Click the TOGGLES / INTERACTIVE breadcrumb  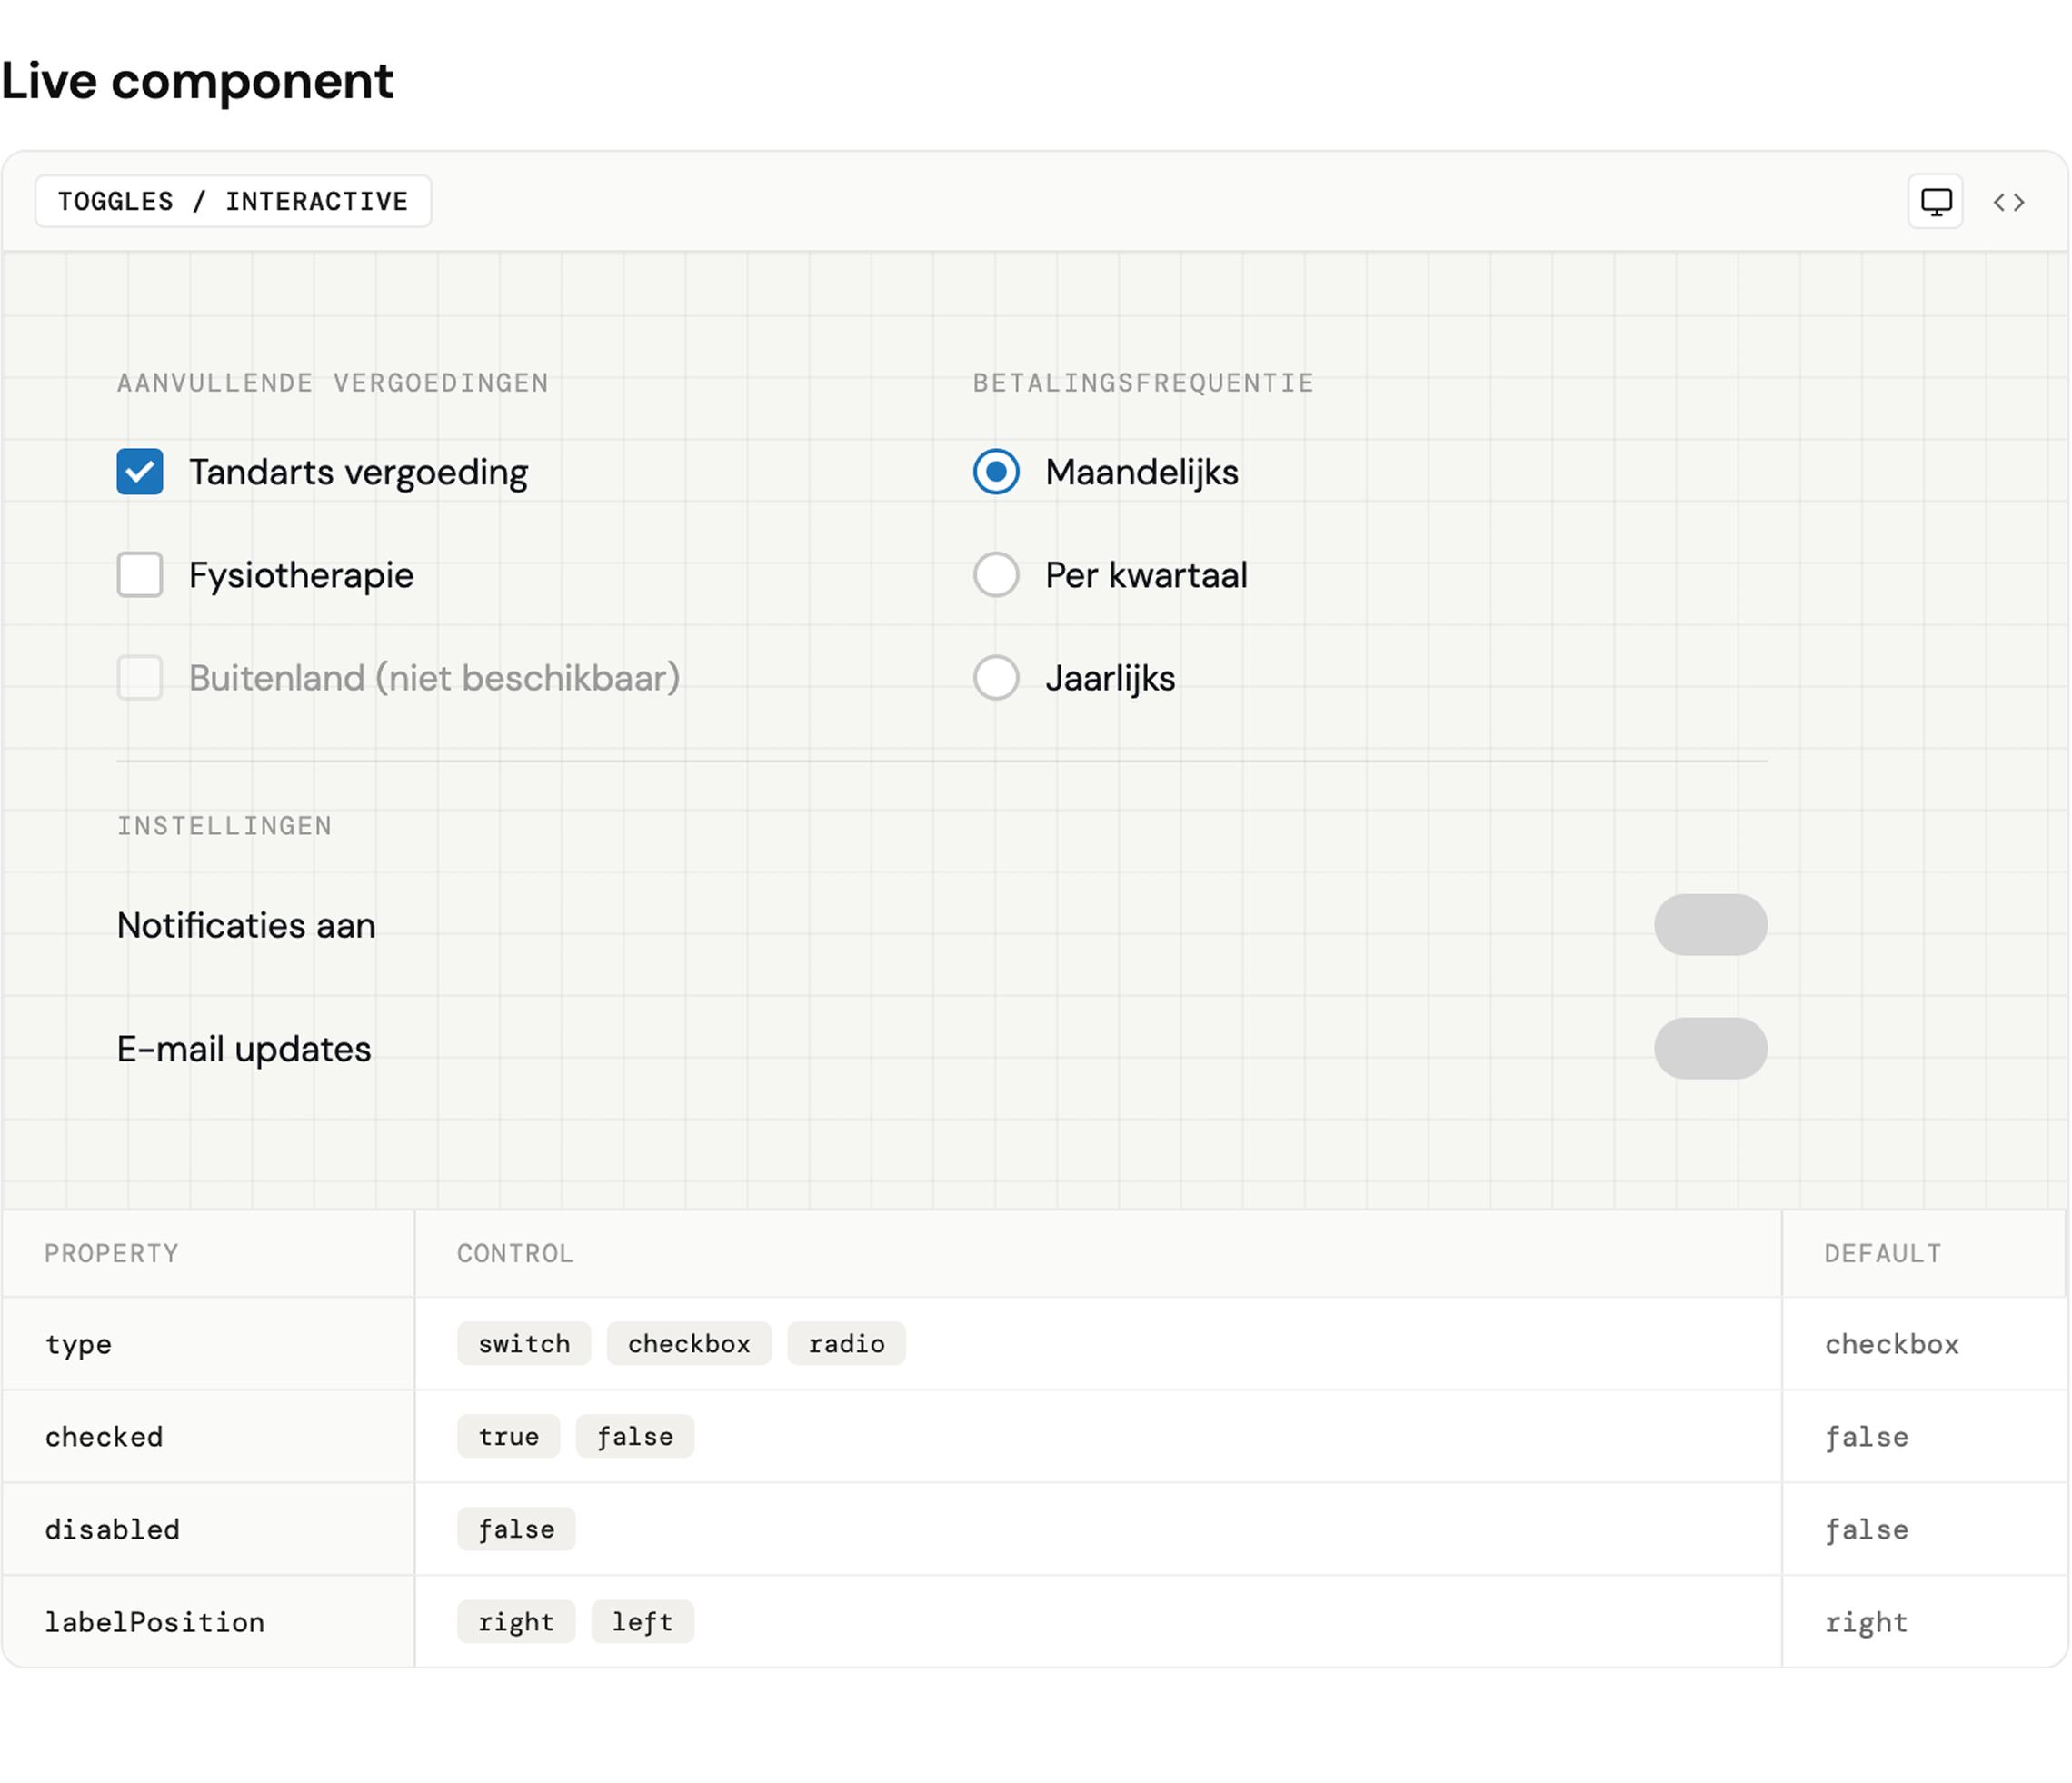click(232, 201)
